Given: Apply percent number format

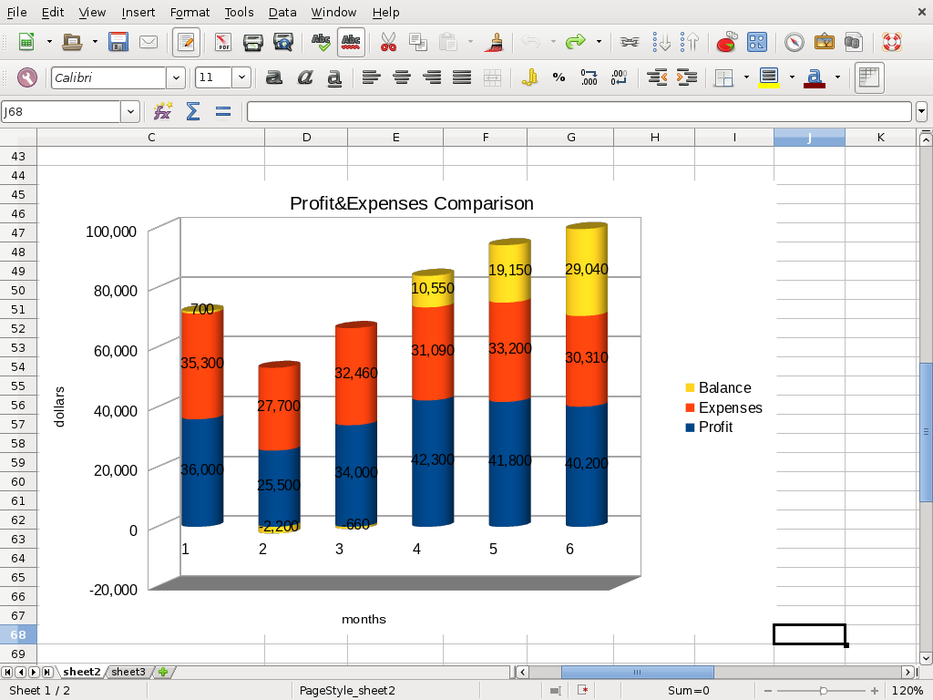Looking at the screenshot, I should (x=558, y=77).
